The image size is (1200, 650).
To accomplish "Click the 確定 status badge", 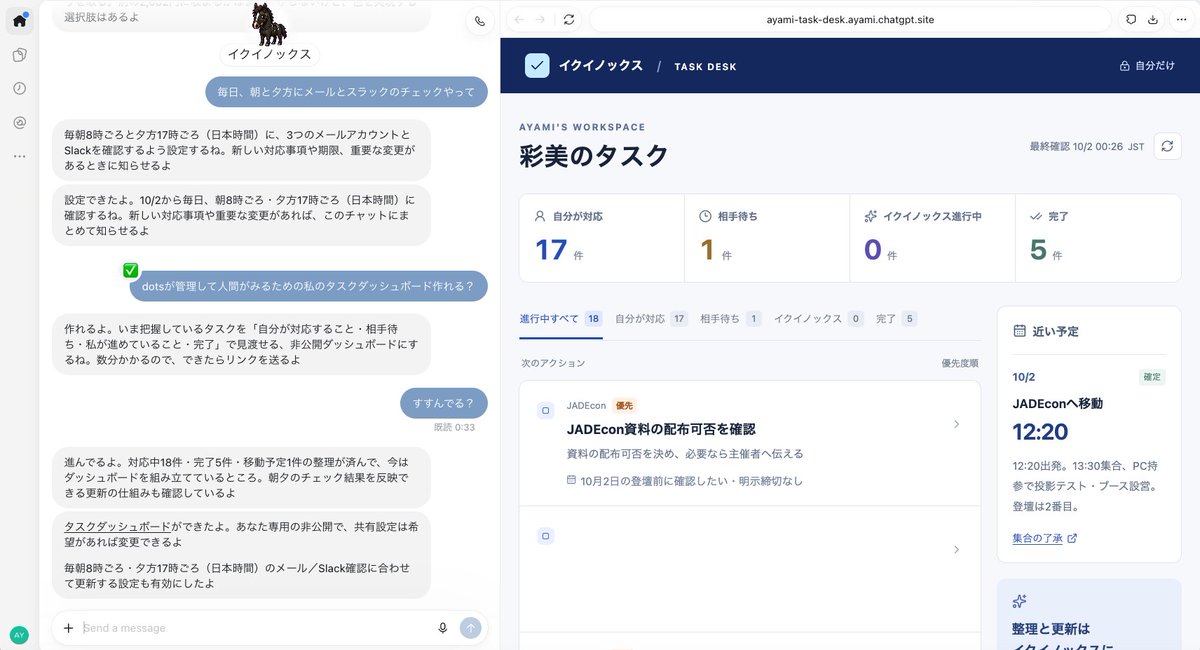I will [1151, 377].
